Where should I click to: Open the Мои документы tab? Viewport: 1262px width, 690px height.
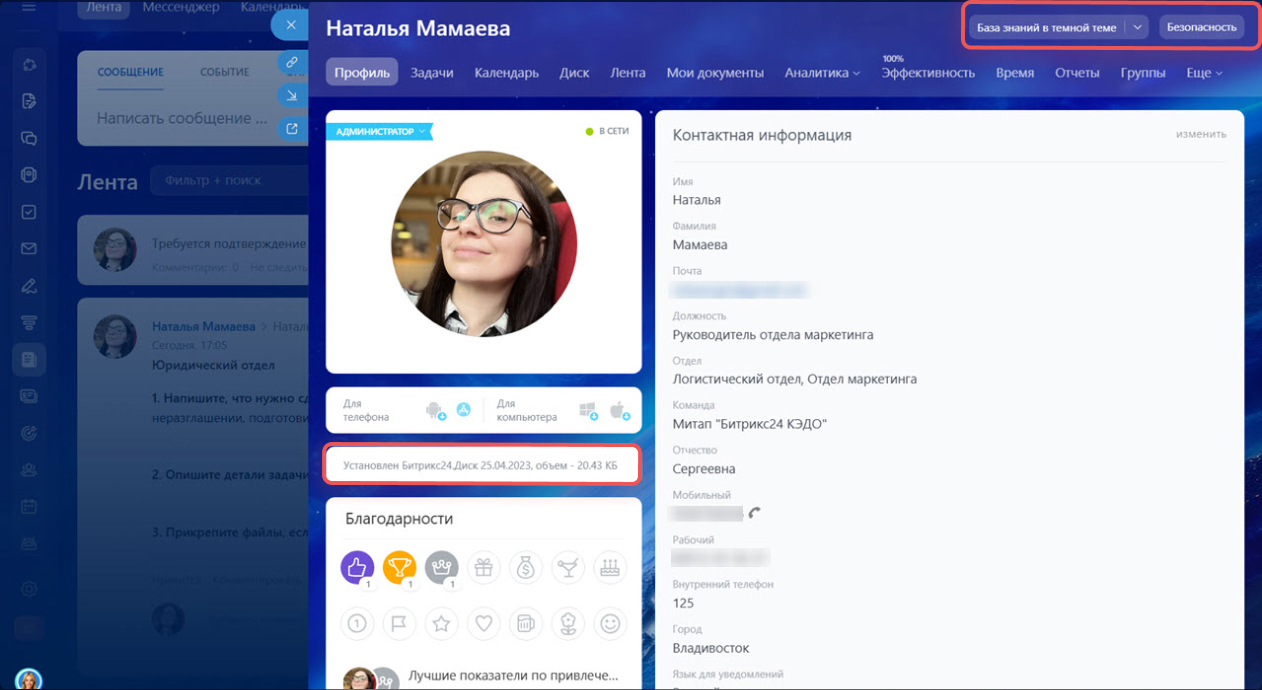(x=715, y=73)
